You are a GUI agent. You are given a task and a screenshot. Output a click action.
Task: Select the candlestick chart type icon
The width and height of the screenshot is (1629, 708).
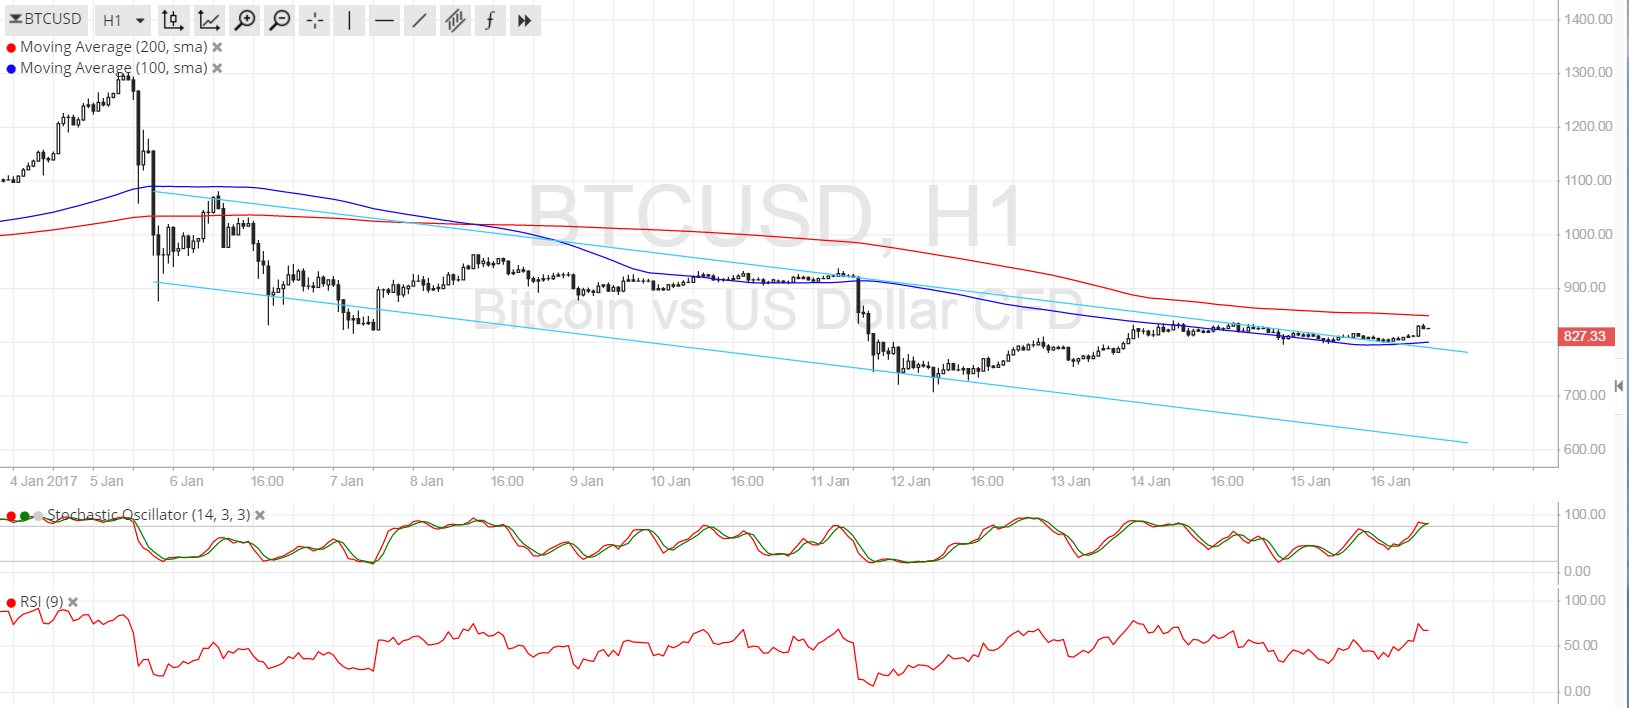coord(172,20)
